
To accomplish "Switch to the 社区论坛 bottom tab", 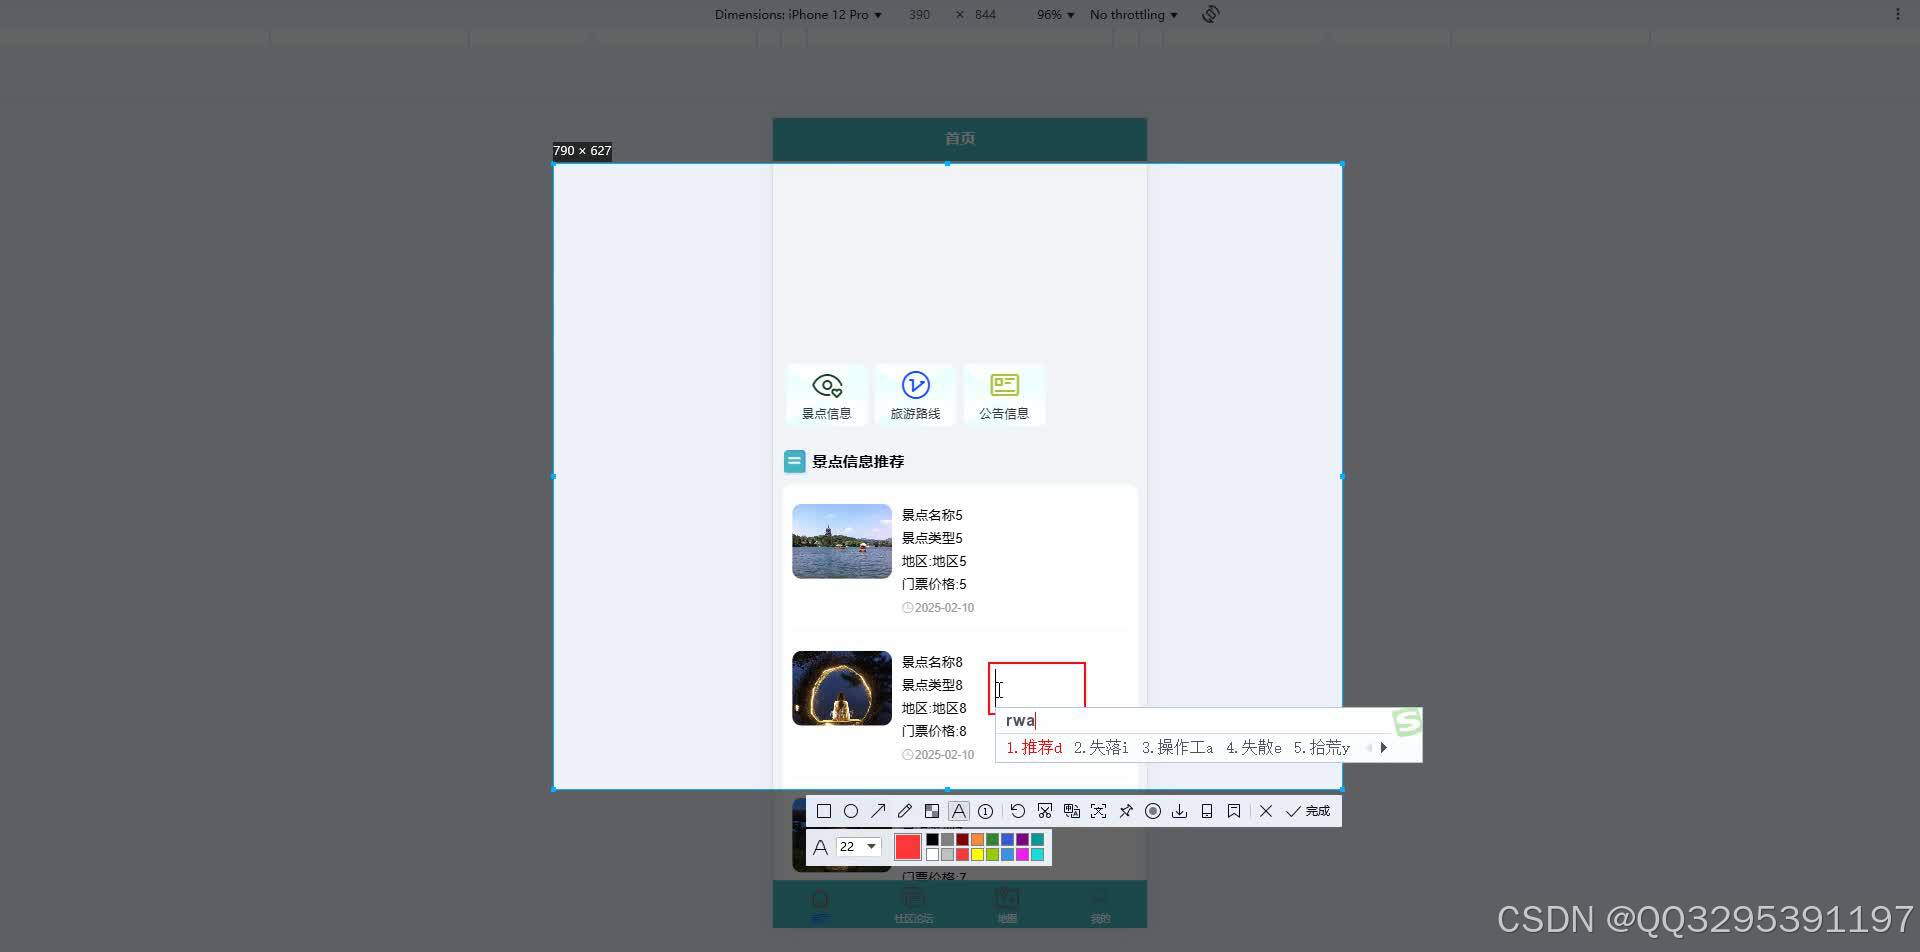I will [x=913, y=905].
